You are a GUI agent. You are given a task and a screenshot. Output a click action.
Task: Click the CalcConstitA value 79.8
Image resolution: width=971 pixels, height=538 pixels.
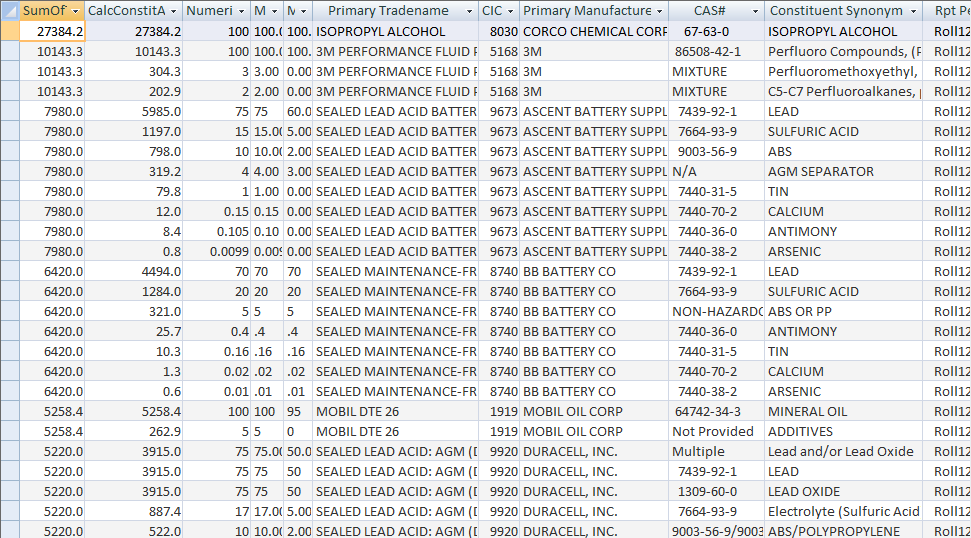tap(134, 191)
